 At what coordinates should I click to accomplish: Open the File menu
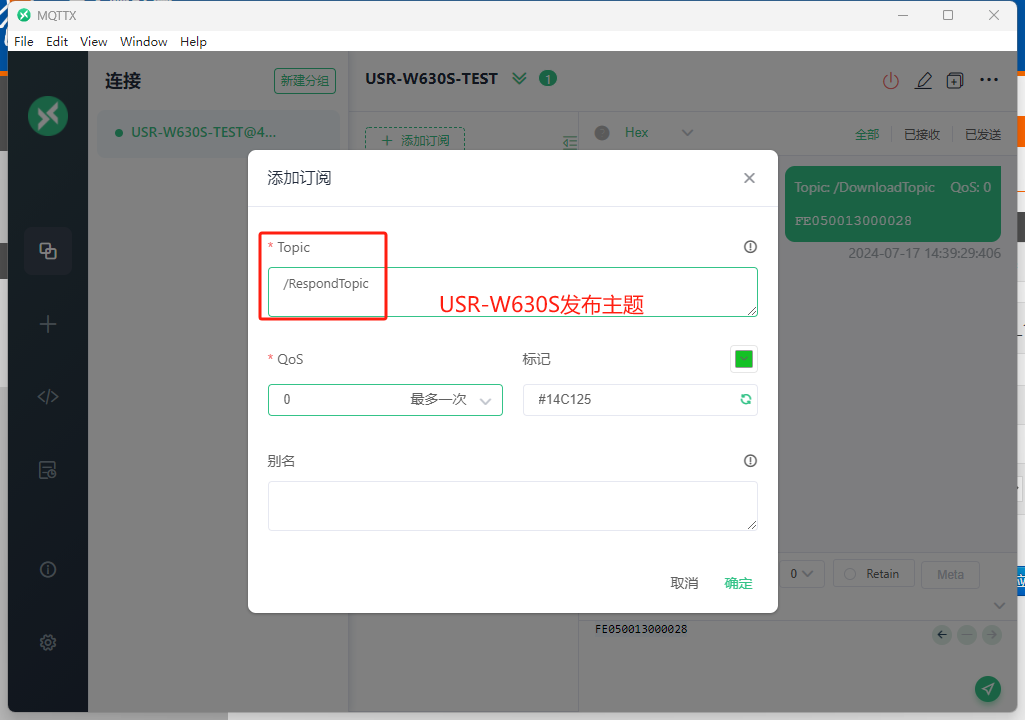(24, 42)
